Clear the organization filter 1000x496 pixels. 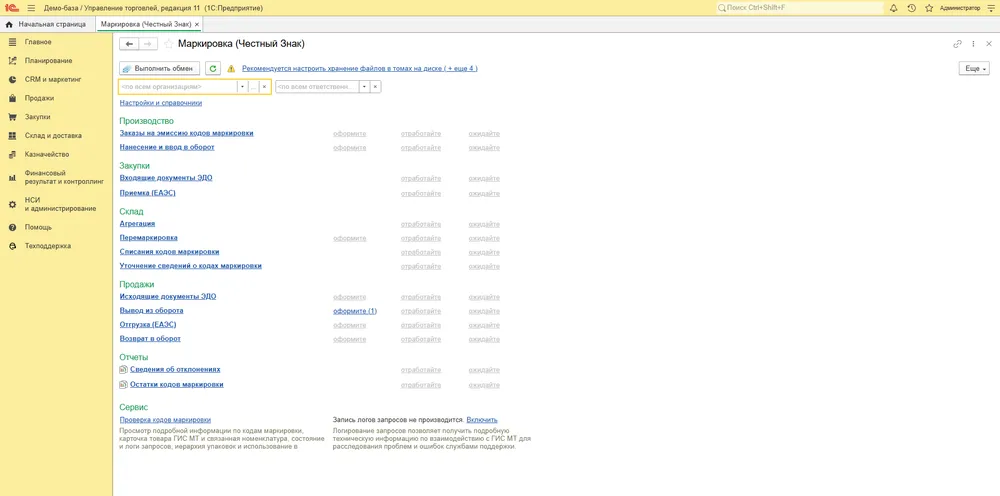[x=264, y=87]
